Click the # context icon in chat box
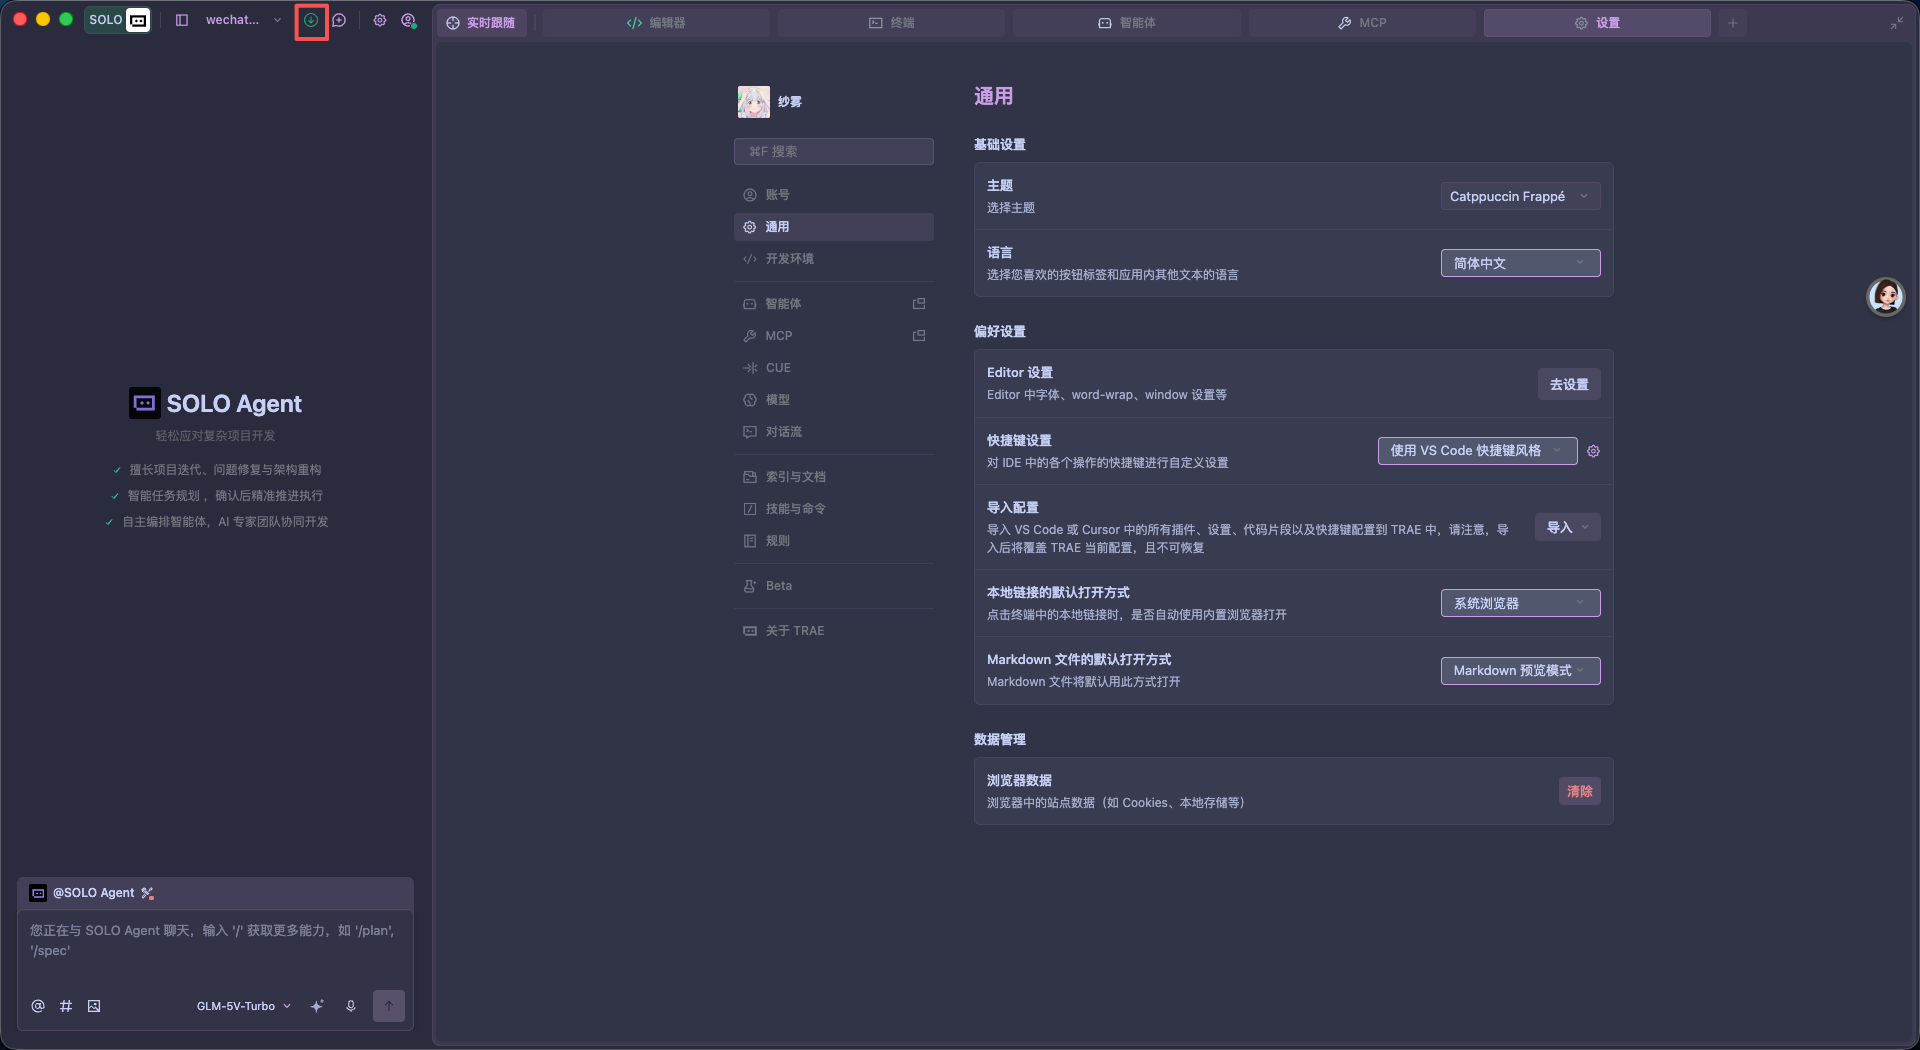Viewport: 1920px width, 1050px height. click(66, 1006)
